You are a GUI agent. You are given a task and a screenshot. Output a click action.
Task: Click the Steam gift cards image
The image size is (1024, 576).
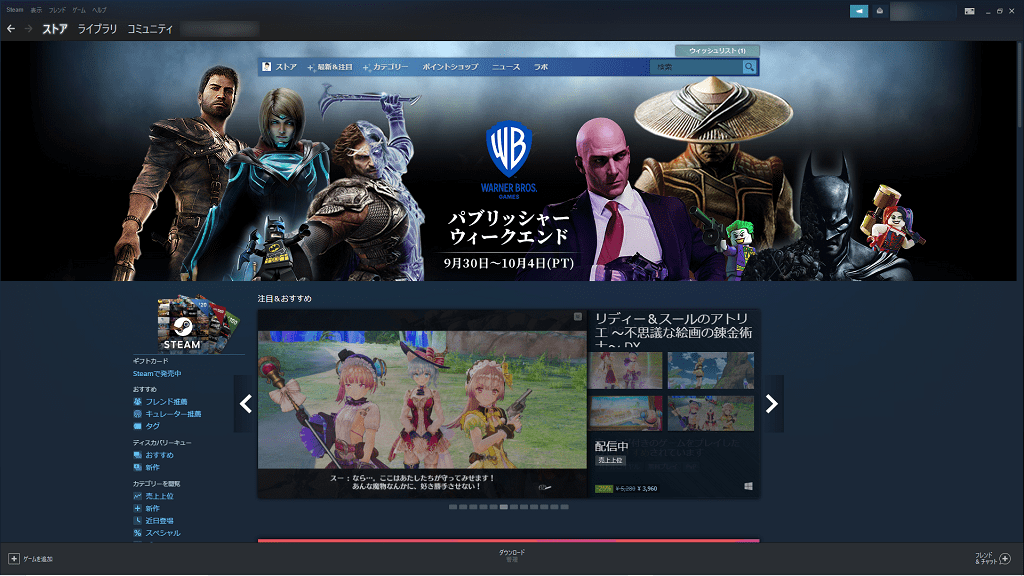[x=198, y=324]
